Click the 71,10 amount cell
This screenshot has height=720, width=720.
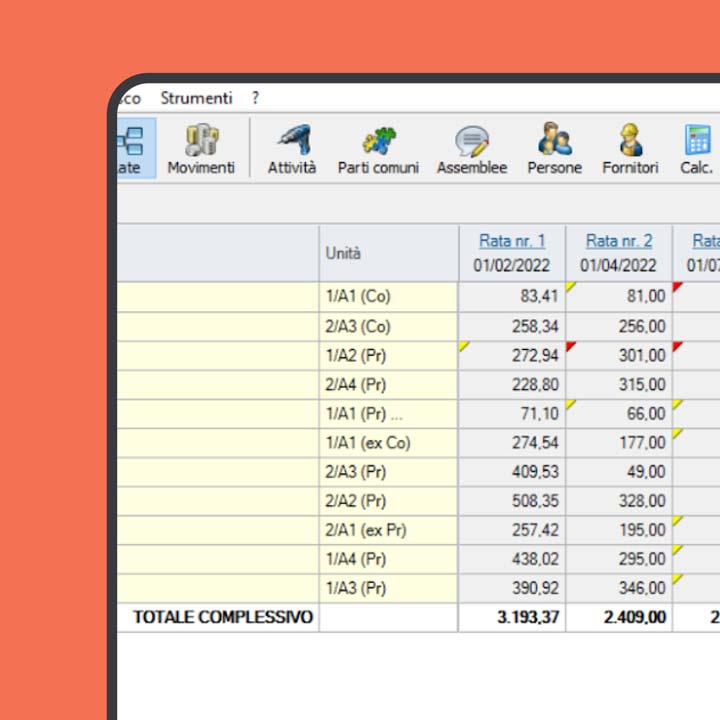[x=512, y=414]
